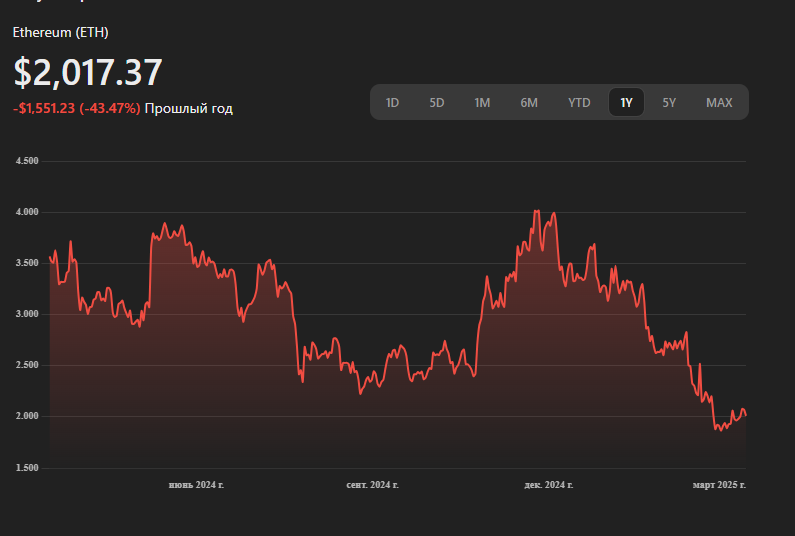Click the 'Прошлый год' label
Image resolution: width=795 pixels, height=536 pixels.
(x=189, y=109)
